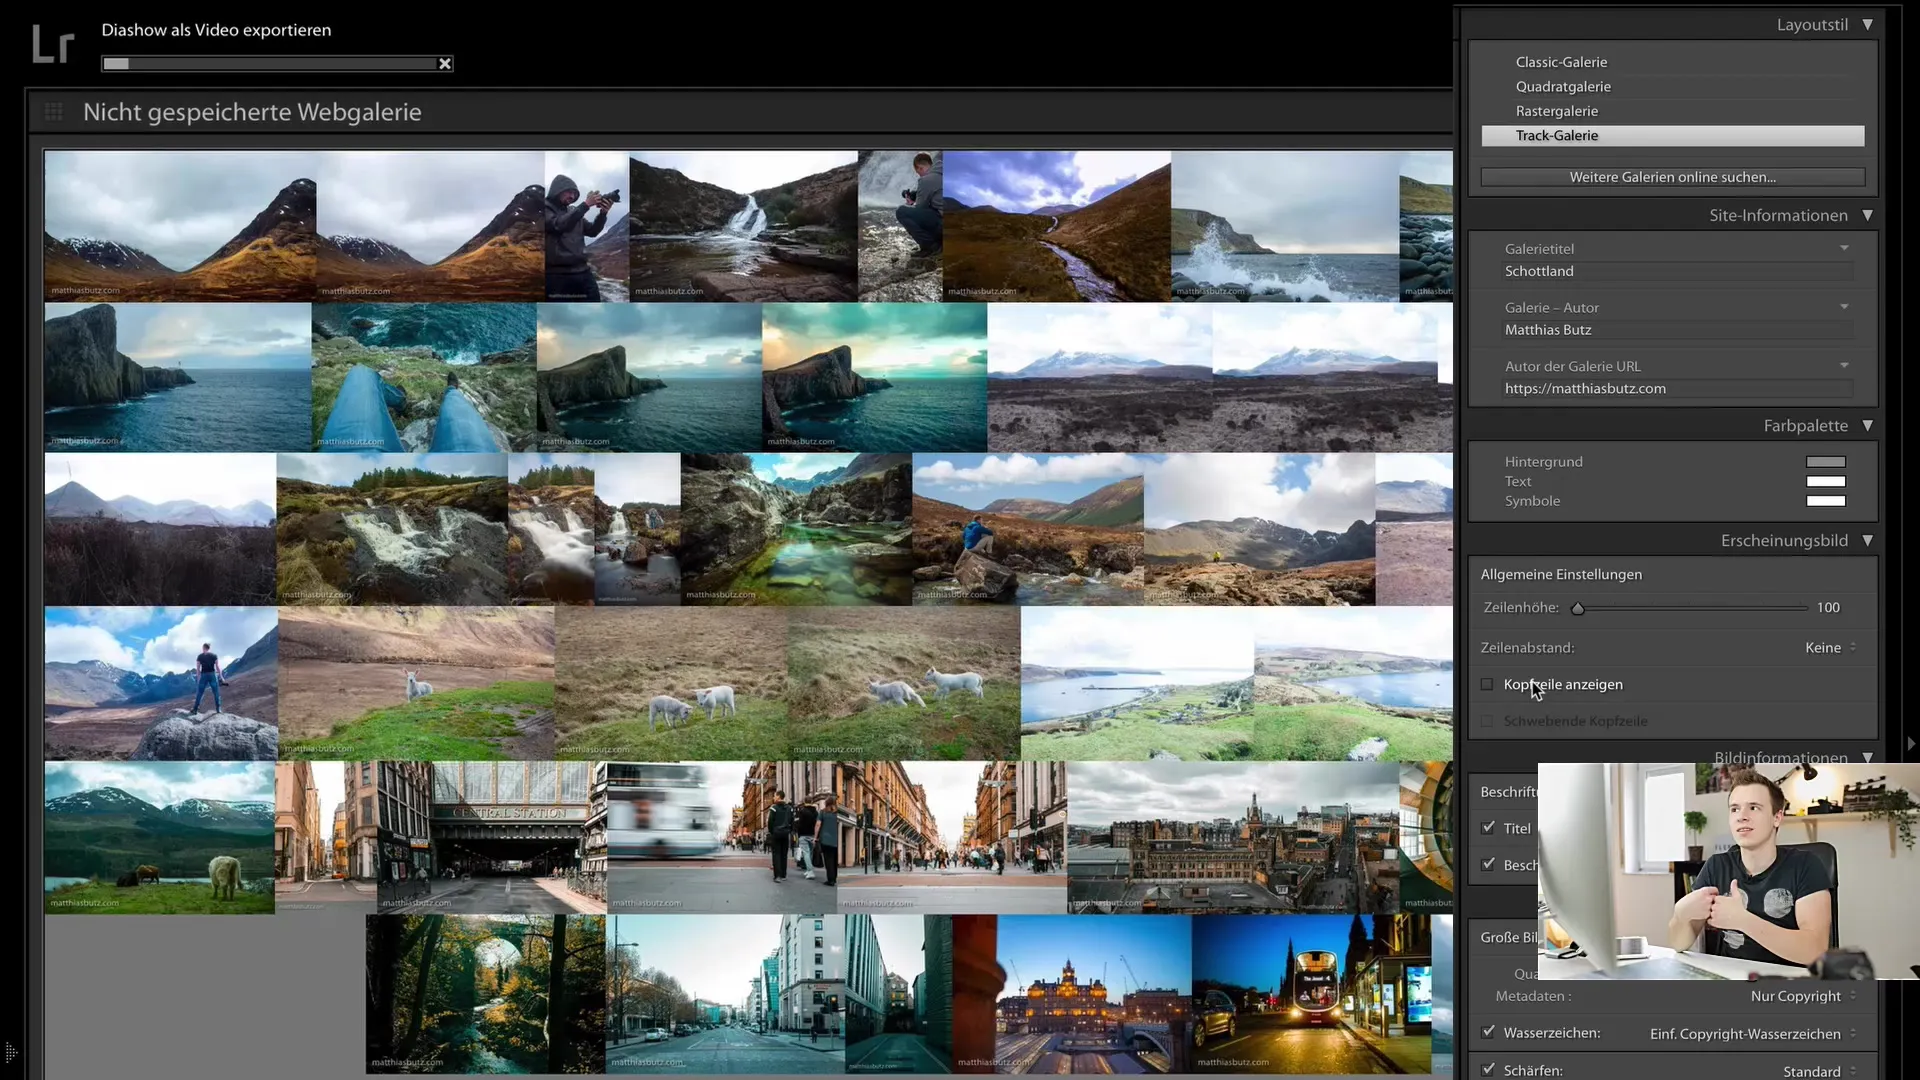
Task: Open Metadaten dropdown showing Nur Copyright
Action: (x=1803, y=996)
